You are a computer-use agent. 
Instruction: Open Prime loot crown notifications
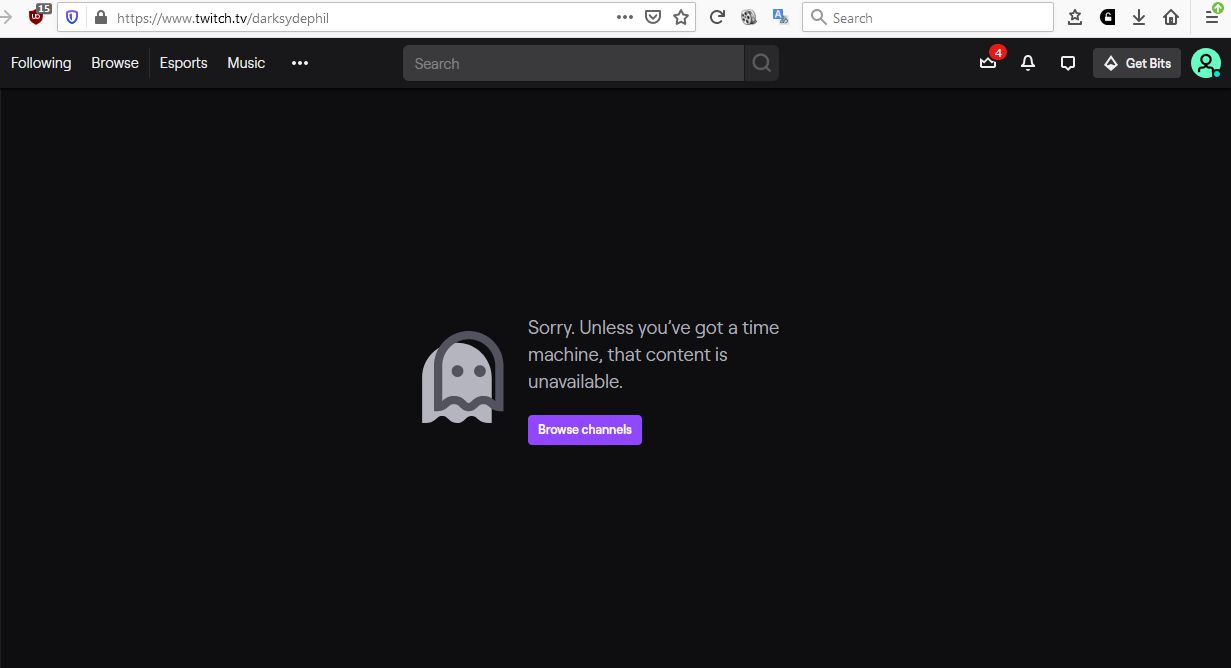(x=988, y=63)
